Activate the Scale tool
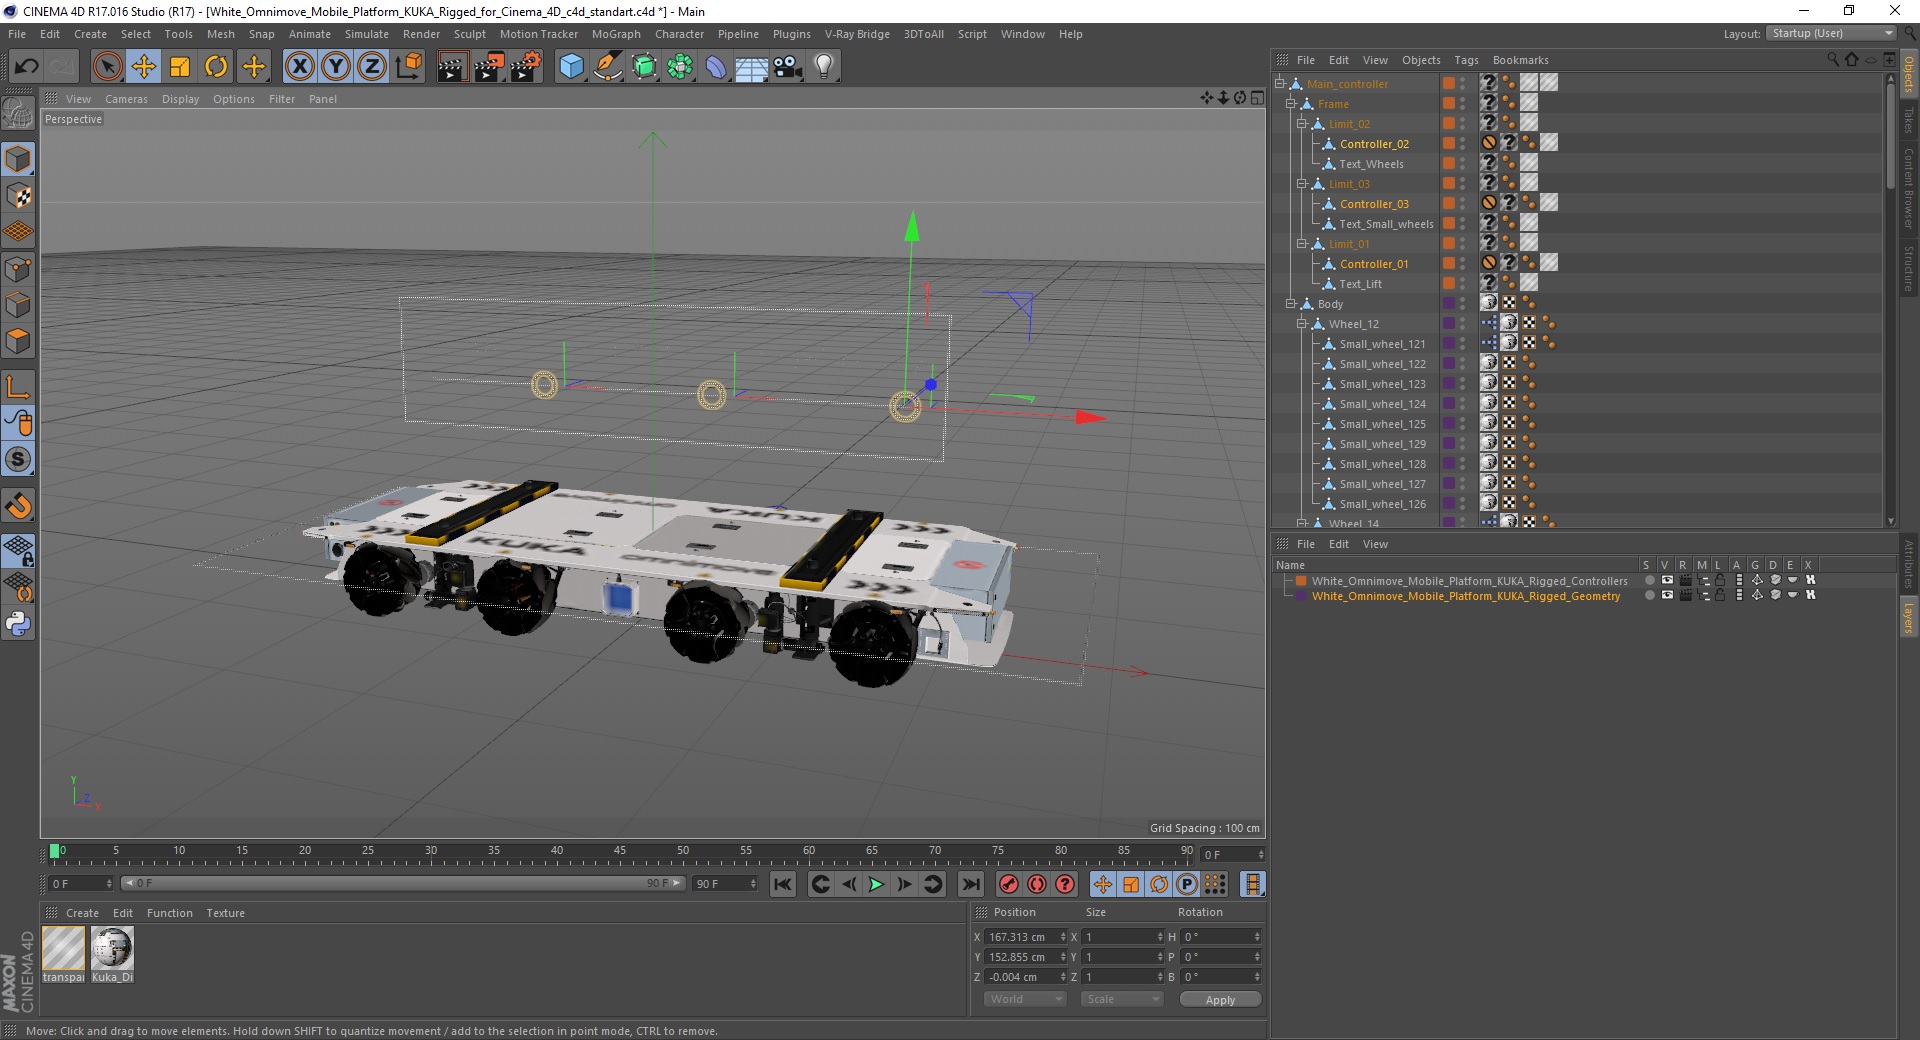The image size is (1920, 1040). tap(180, 67)
